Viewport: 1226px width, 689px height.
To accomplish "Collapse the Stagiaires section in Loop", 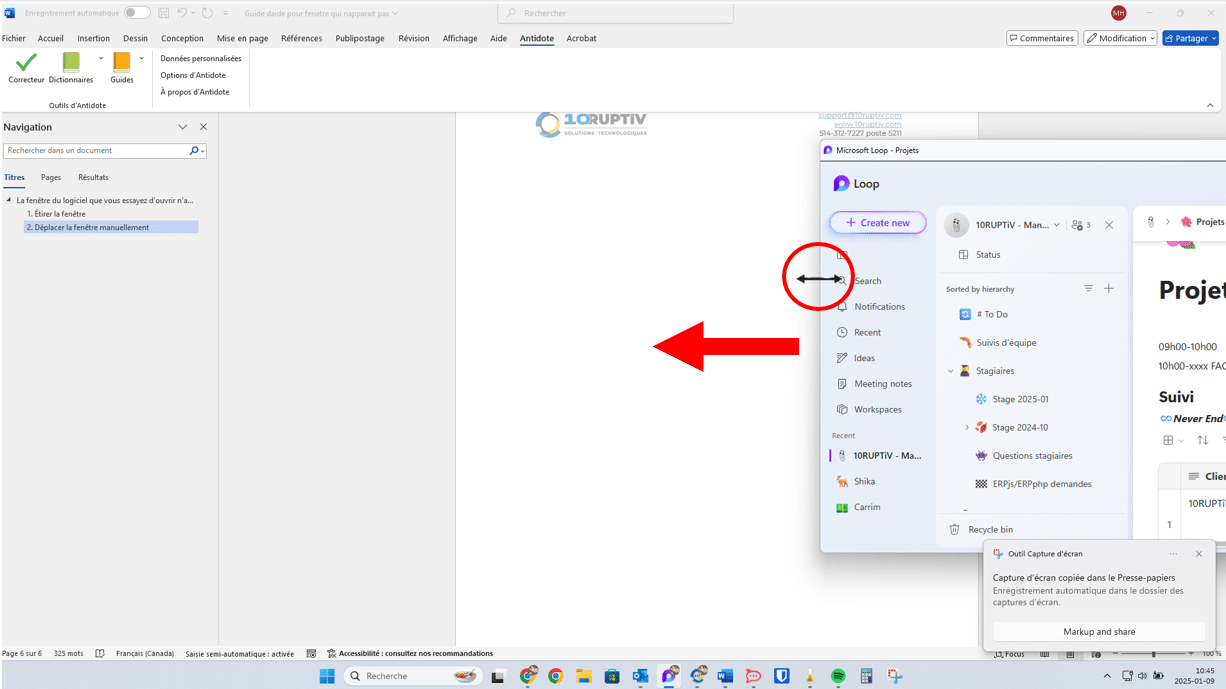I will (951, 371).
